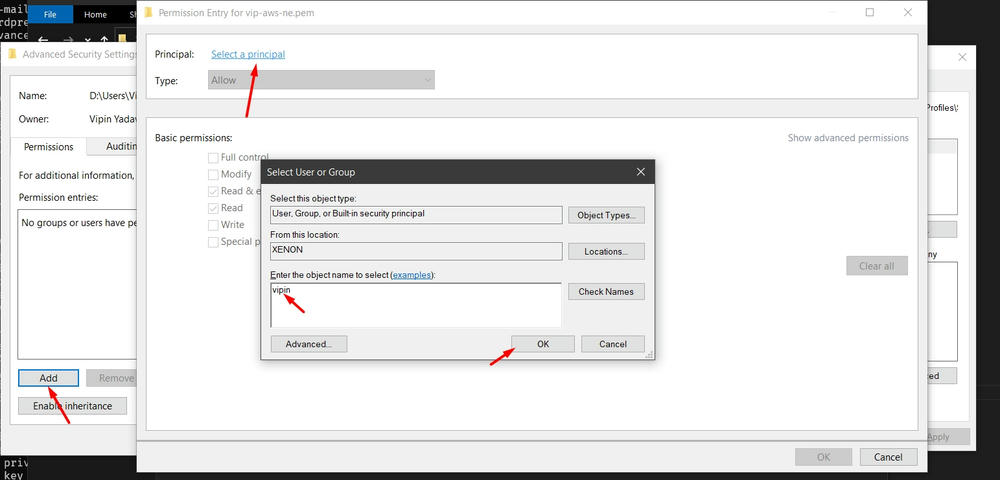Screen dimensions: 1000x480
Task: Click the Clear all button
Action: pos(877,266)
